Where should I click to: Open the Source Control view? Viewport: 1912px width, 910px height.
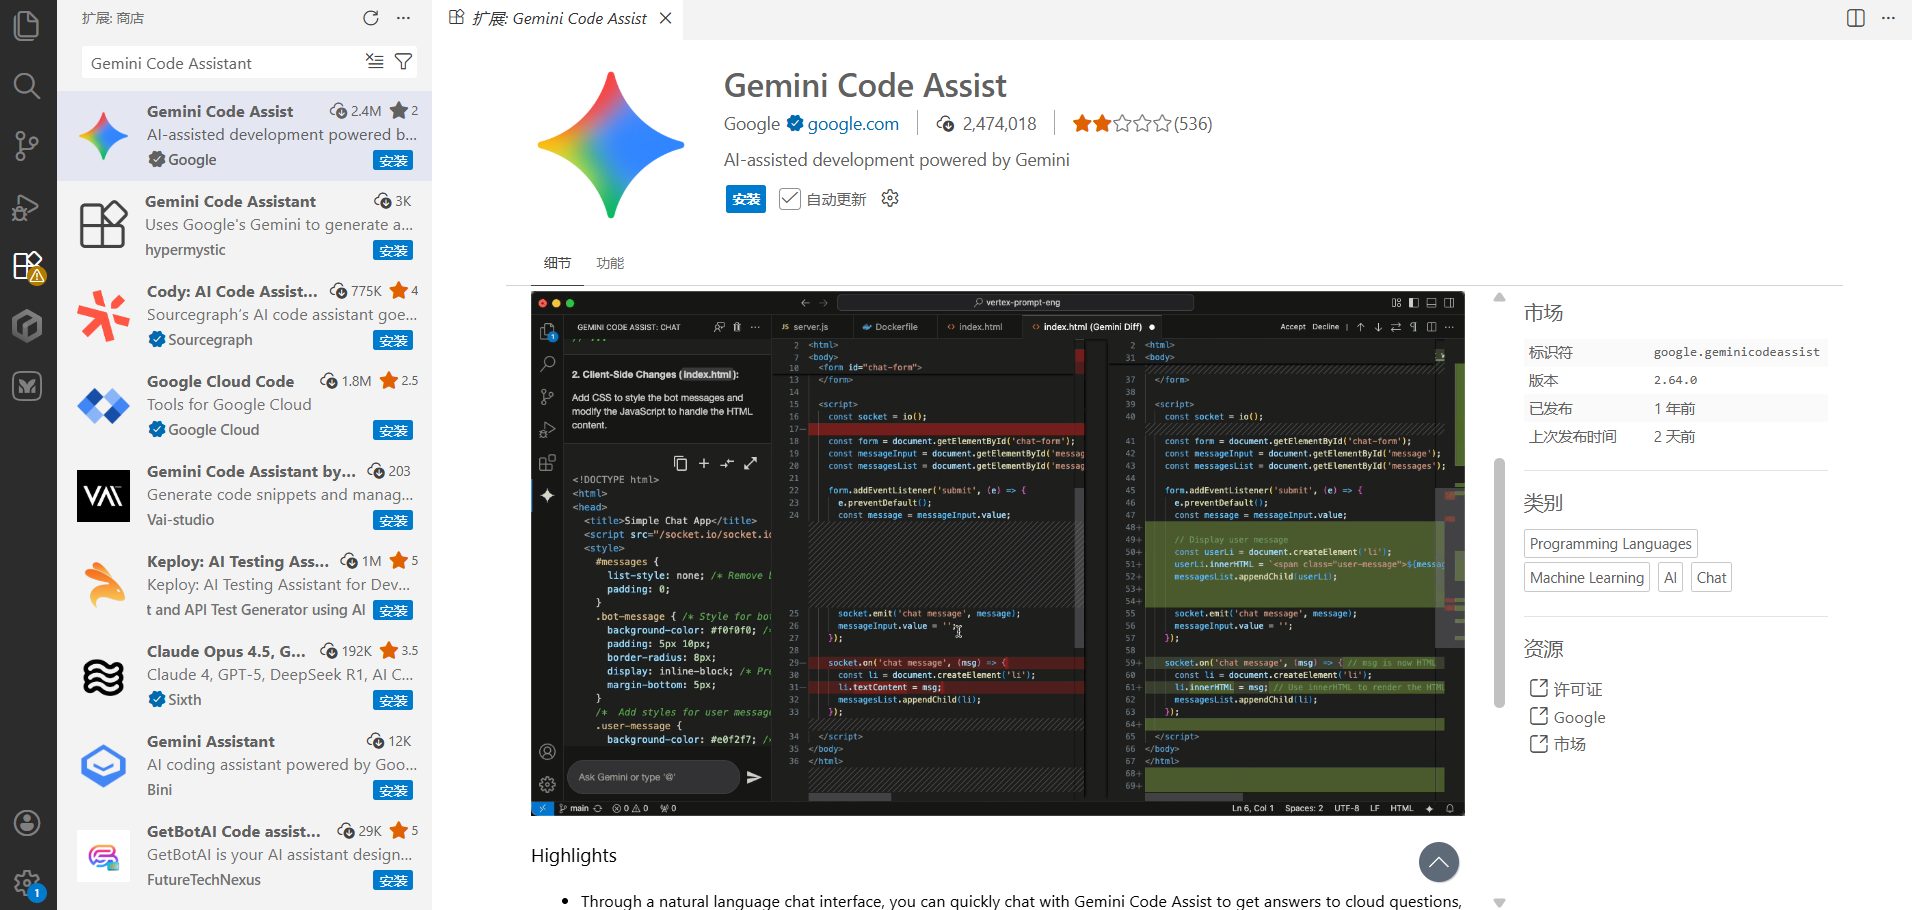coord(27,146)
